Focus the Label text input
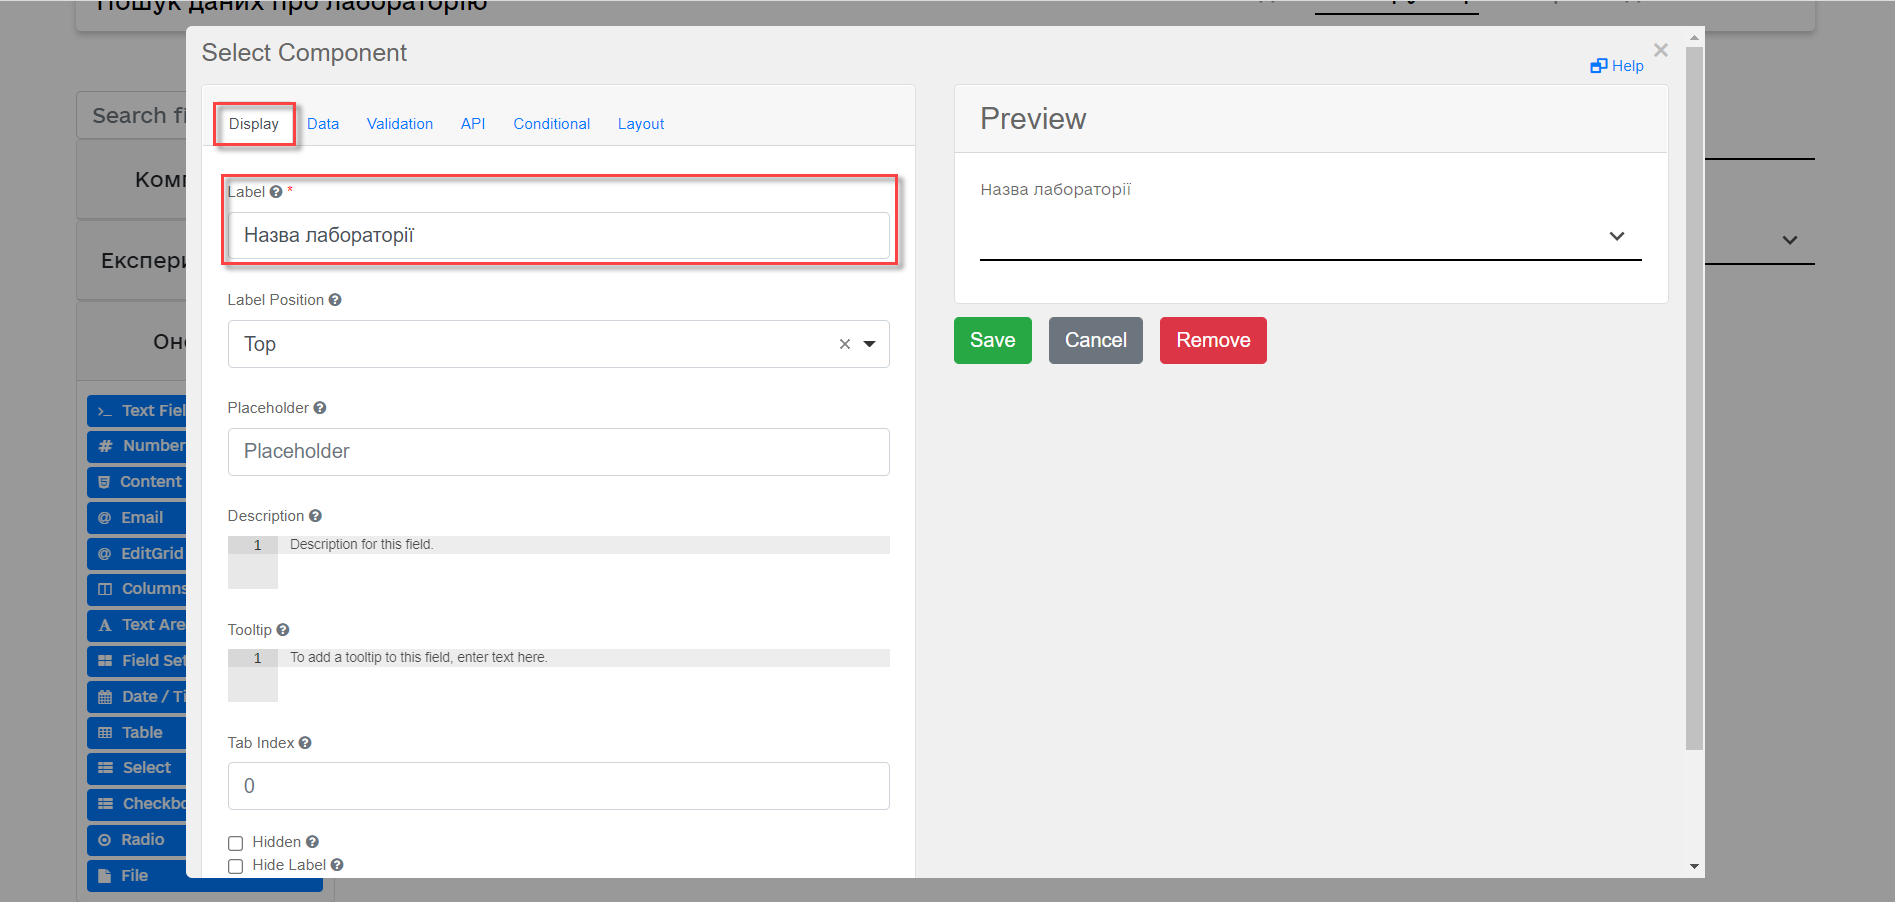 (559, 236)
